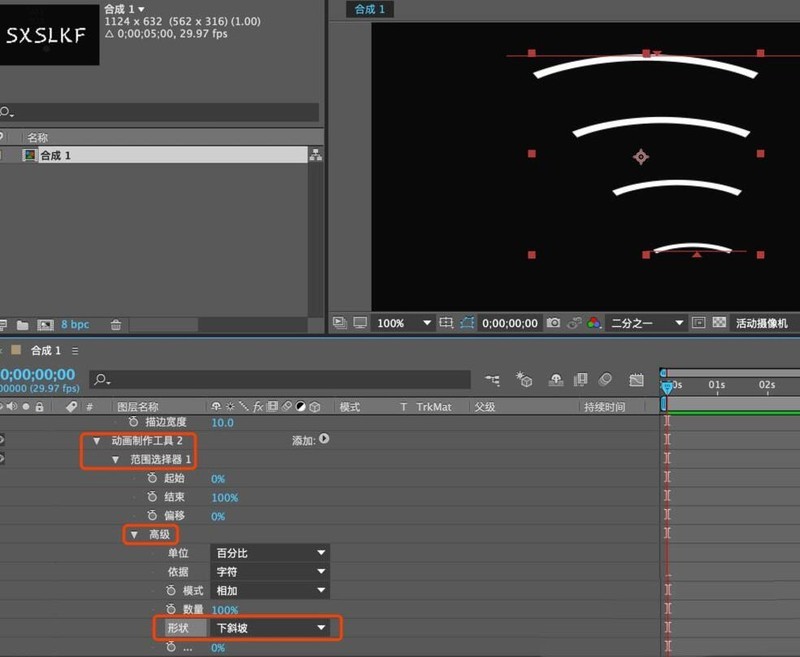The height and width of the screenshot is (657, 800).
Task: Click the 描边宽度 value of 10.0
Action: tap(222, 422)
